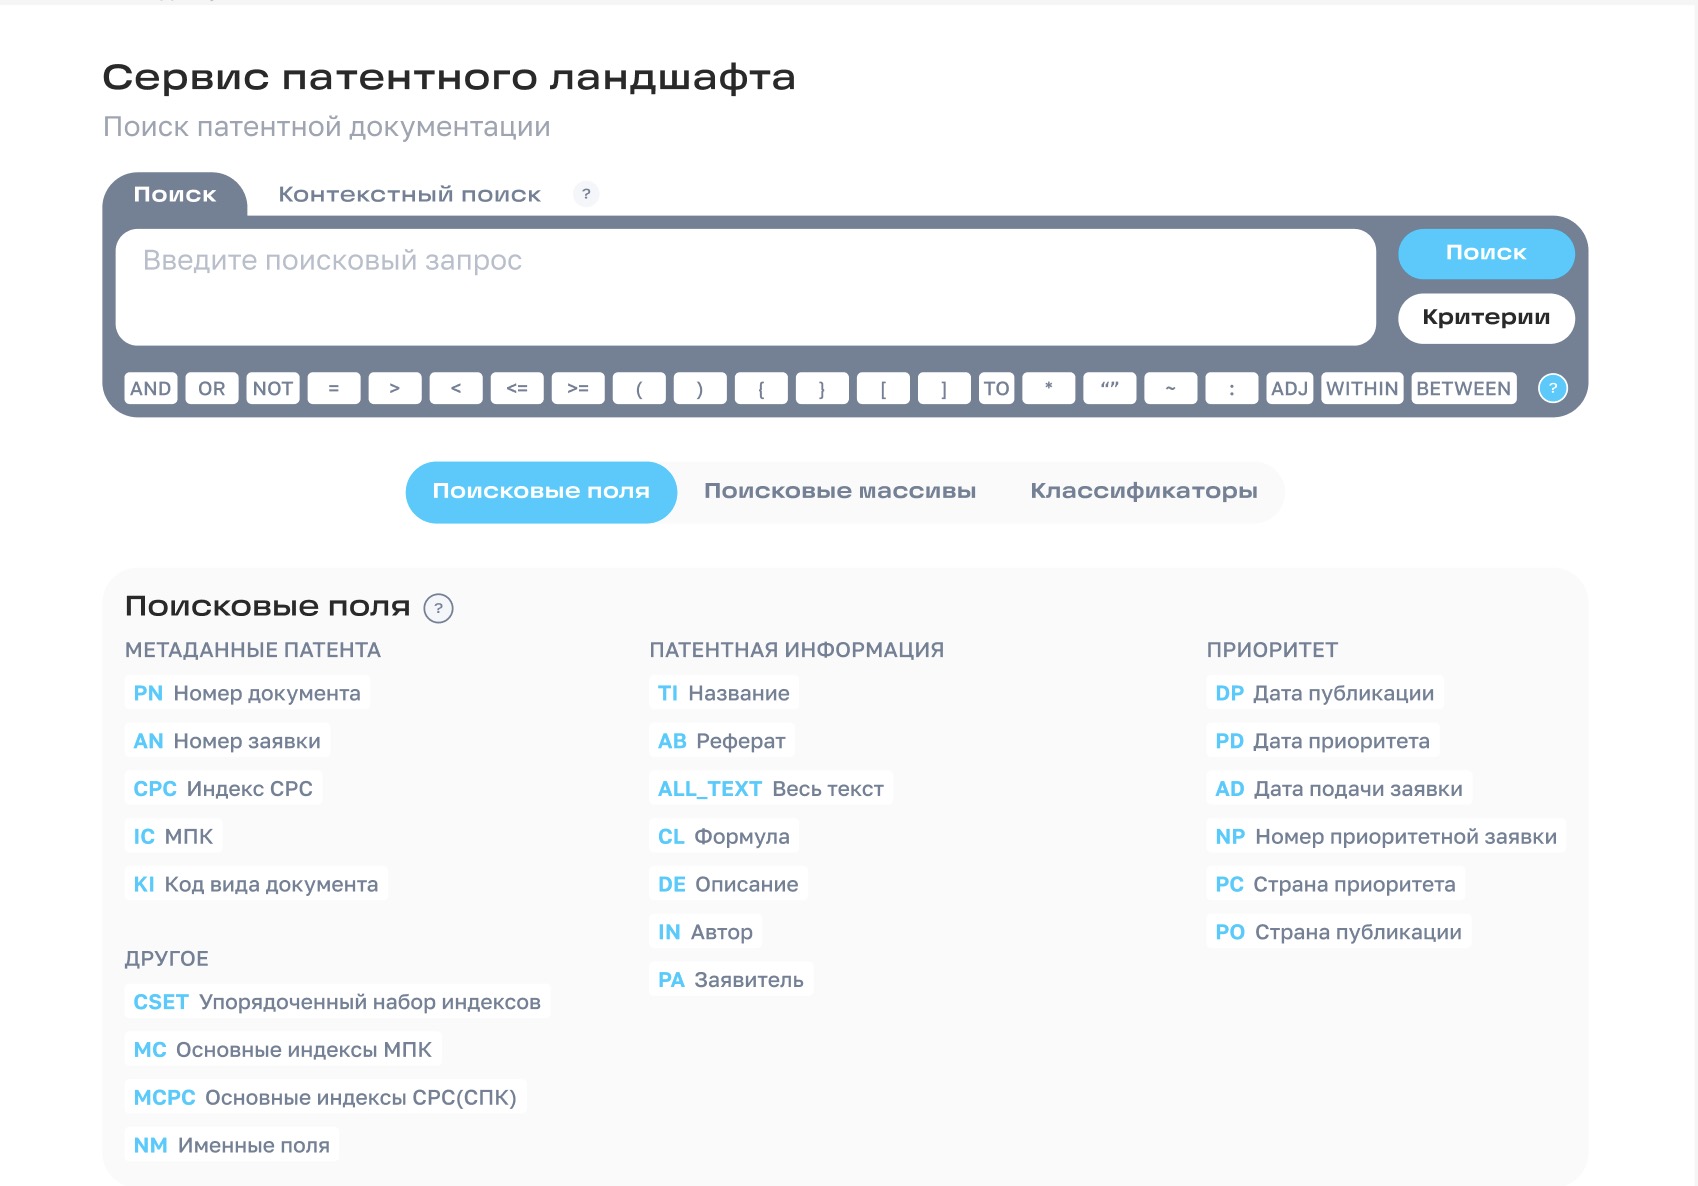The width and height of the screenshot is (1698, 1186).
Task: Open help icon next to Контекстный поиск
Action: tap(586, 194)
